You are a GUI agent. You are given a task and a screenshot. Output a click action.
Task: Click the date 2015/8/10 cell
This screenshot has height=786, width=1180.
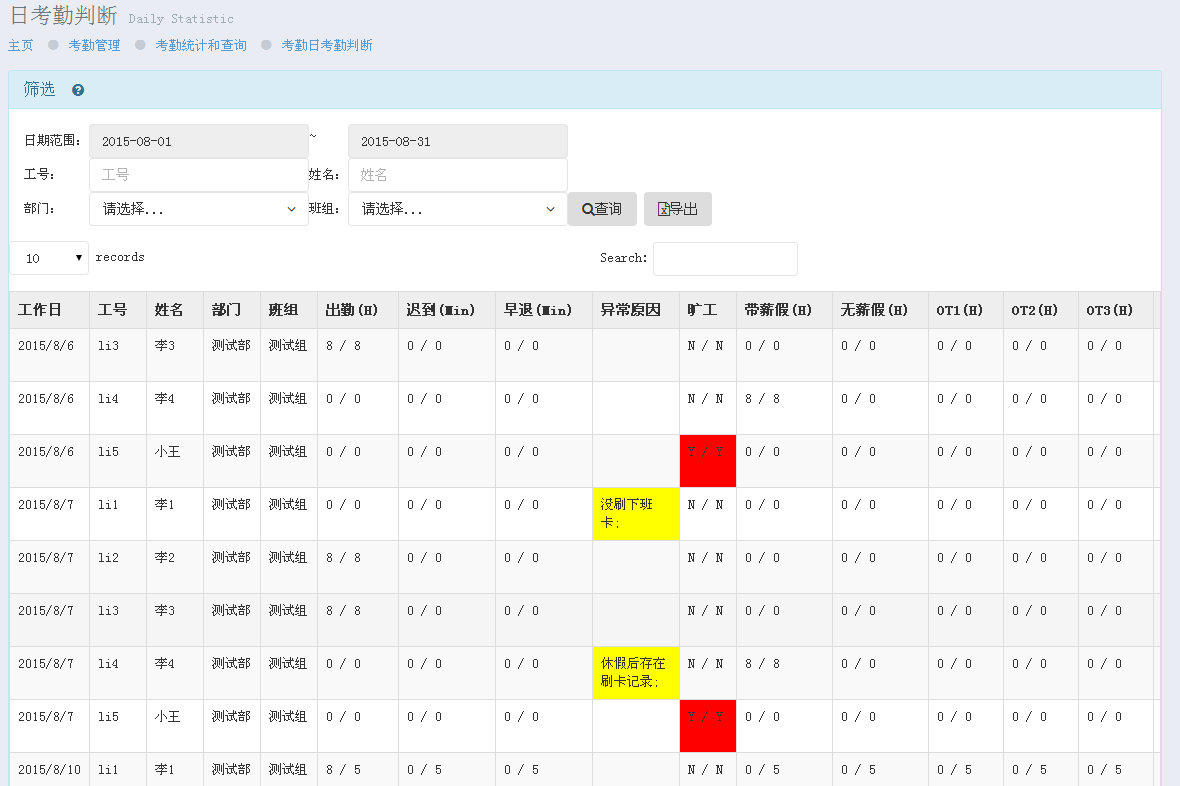(49, 769)
